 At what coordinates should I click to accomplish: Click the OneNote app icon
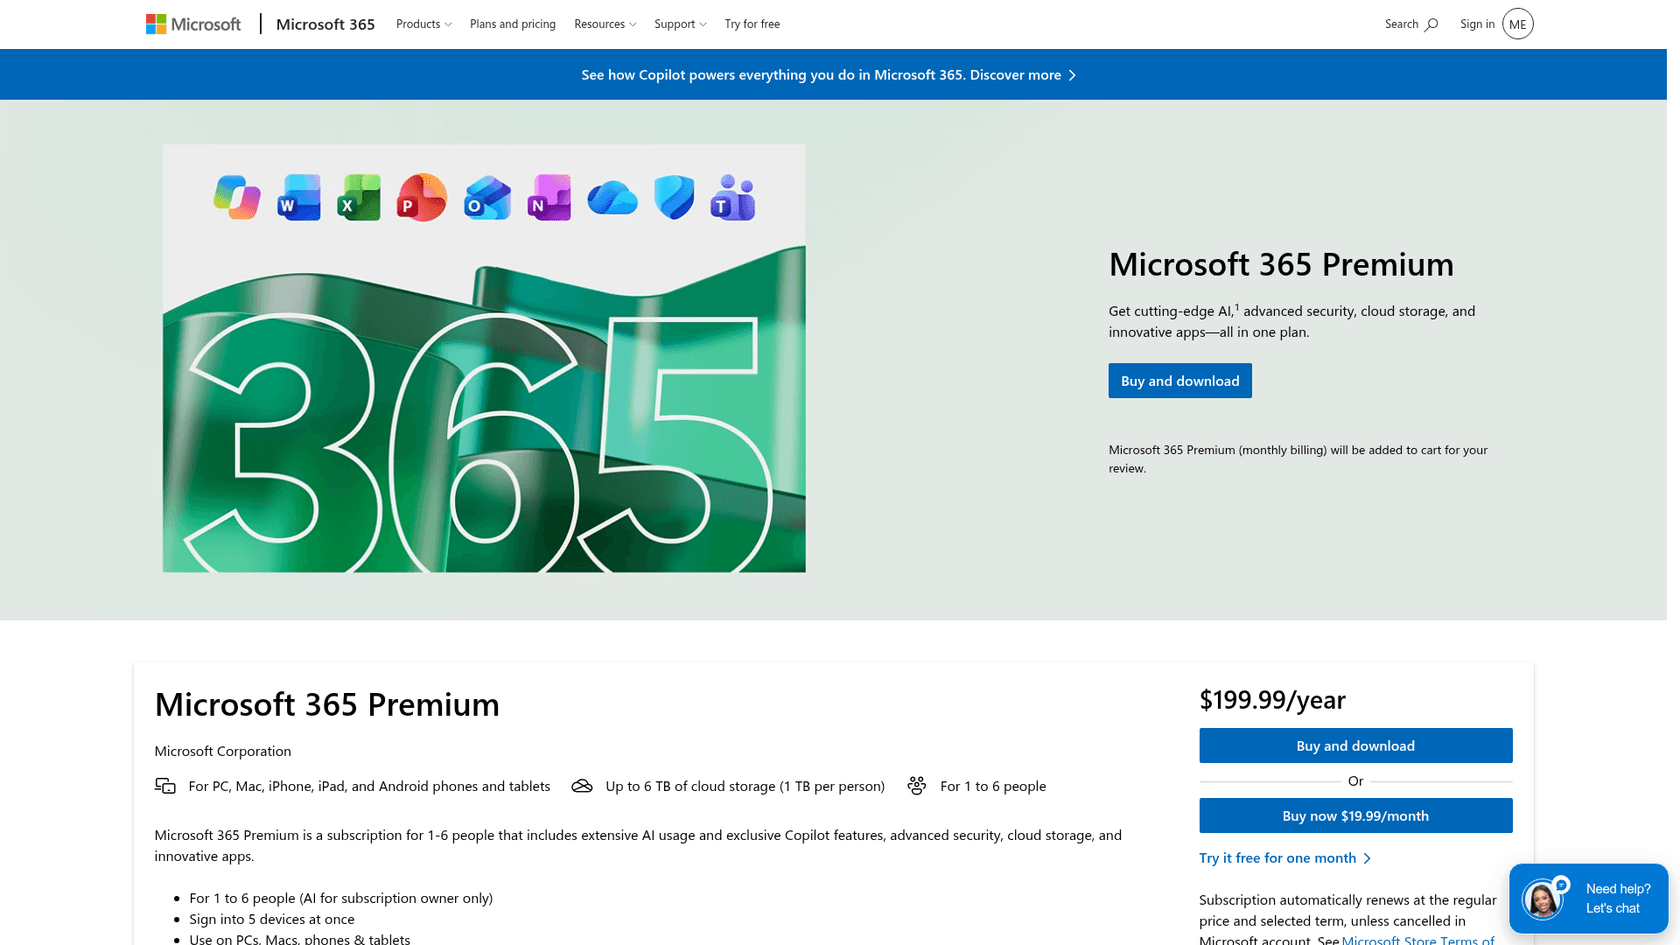(x=549, y=197)
